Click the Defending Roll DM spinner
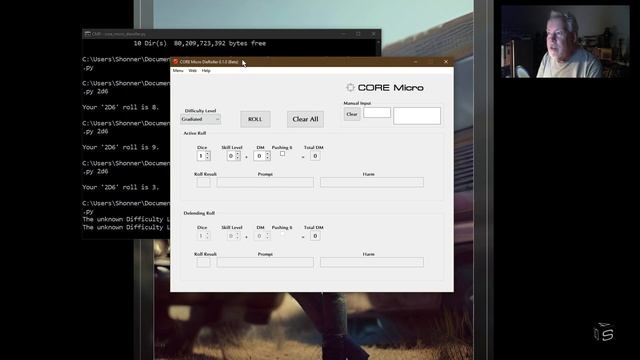The height and width of the screenshot is (360, 640). click(262, 236)
